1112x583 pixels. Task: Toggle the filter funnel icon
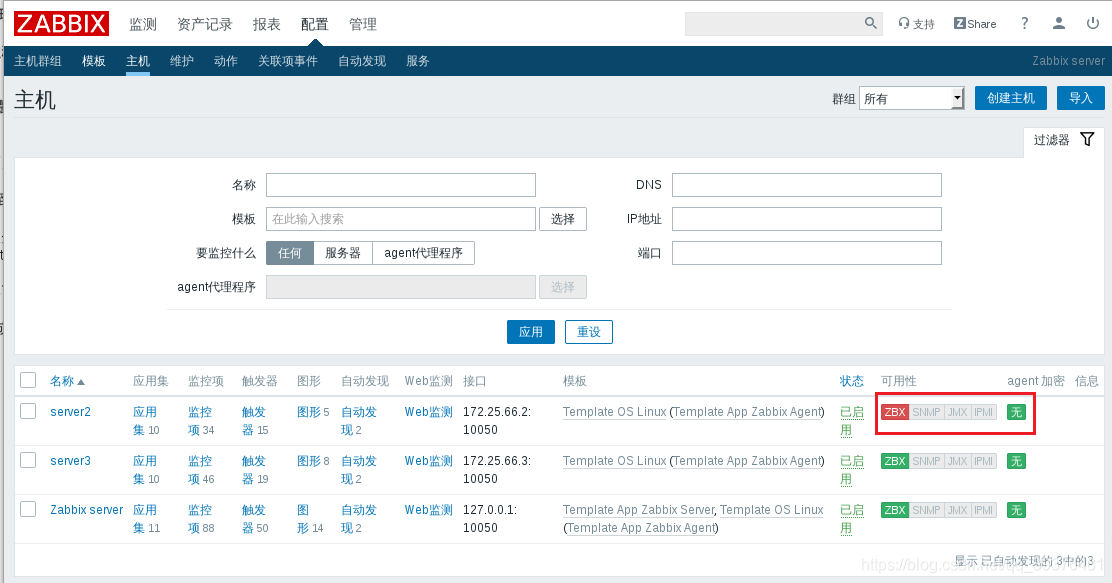point(1087,139)
